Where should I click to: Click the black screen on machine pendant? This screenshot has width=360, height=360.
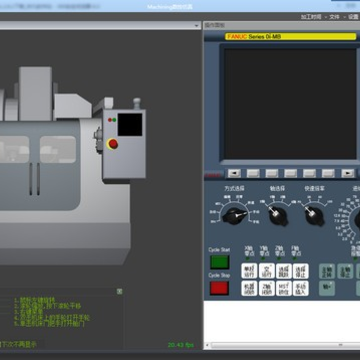pos(130,124)
